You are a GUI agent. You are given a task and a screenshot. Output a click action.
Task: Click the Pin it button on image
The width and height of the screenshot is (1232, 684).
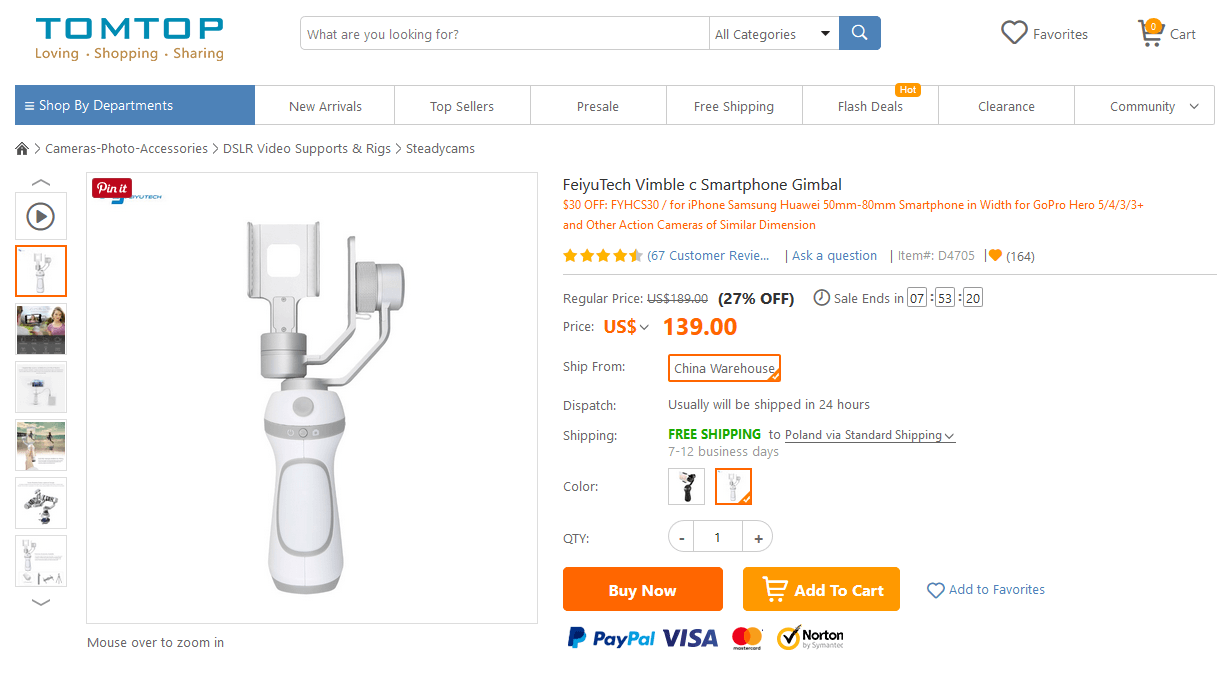click(112, 188)
